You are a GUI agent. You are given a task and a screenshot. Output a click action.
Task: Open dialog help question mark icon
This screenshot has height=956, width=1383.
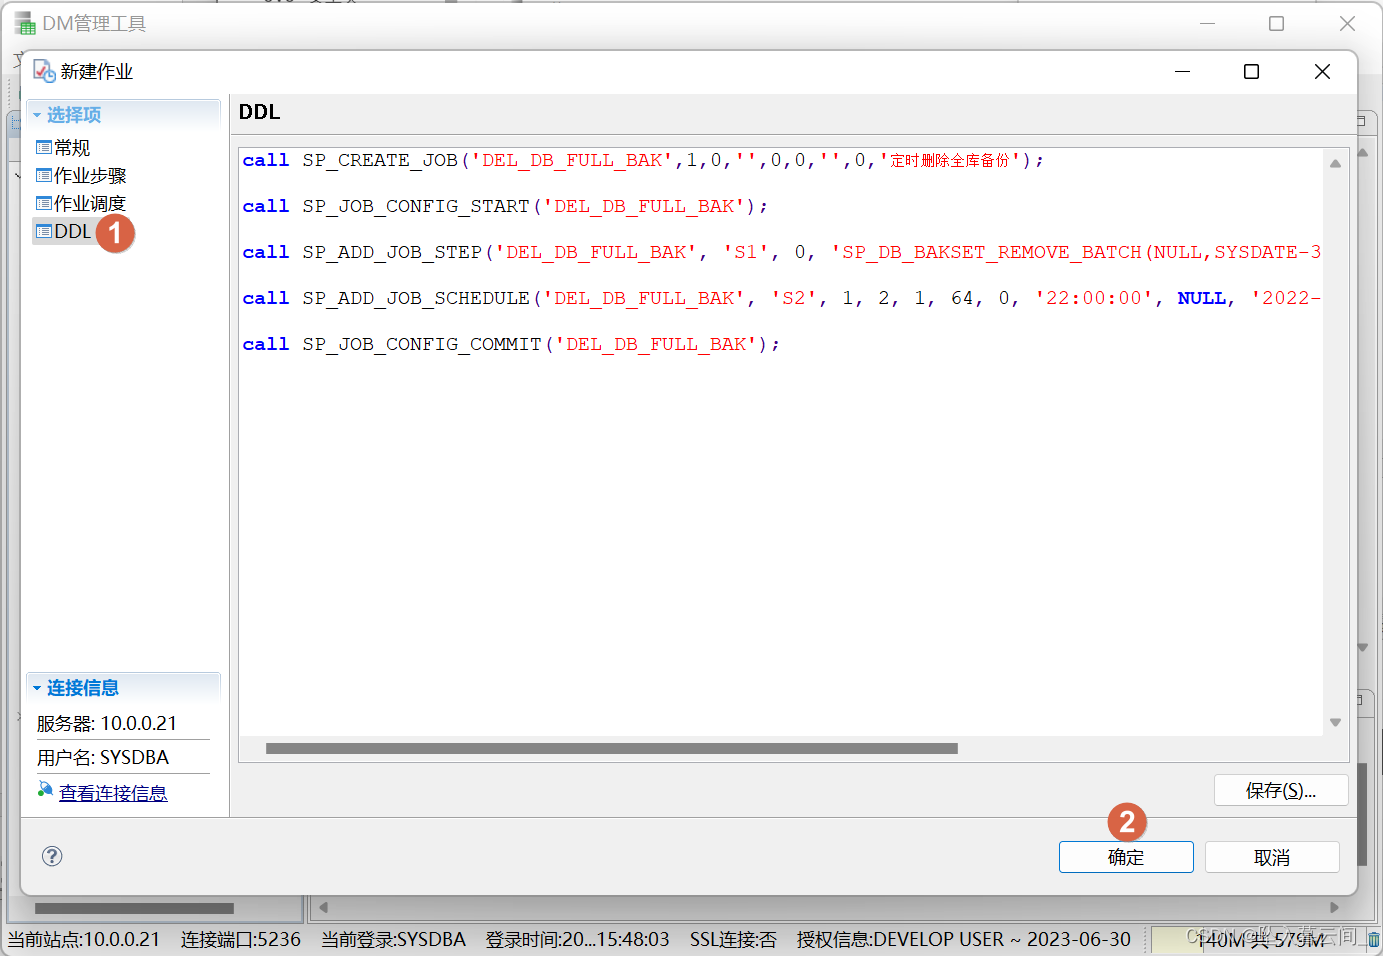(52, 856)
